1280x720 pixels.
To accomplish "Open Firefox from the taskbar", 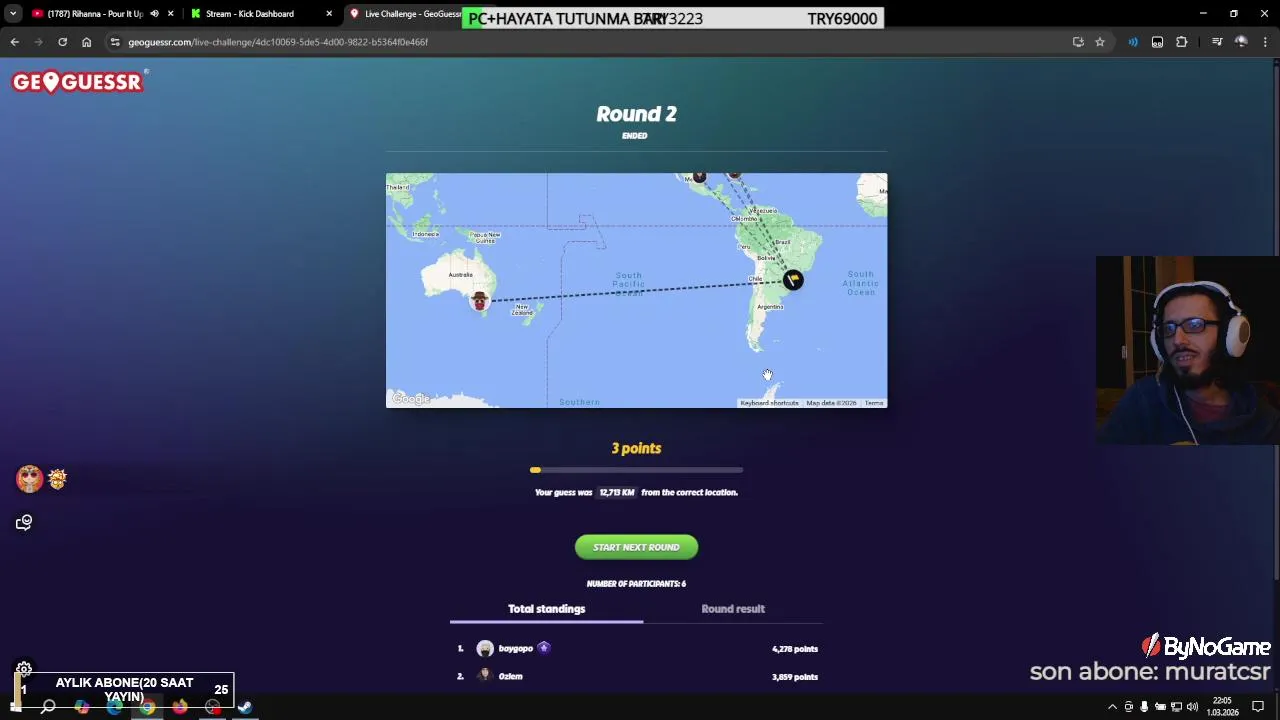I will [180, 707].
